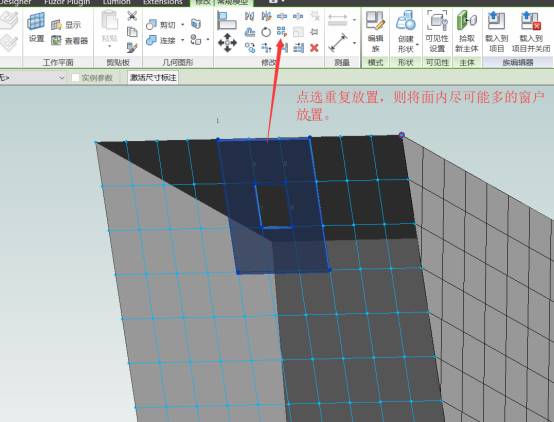Screen dimensions: 554x422
Task: Expand the aligned dimension dropdown arrow
Action: 354,43
